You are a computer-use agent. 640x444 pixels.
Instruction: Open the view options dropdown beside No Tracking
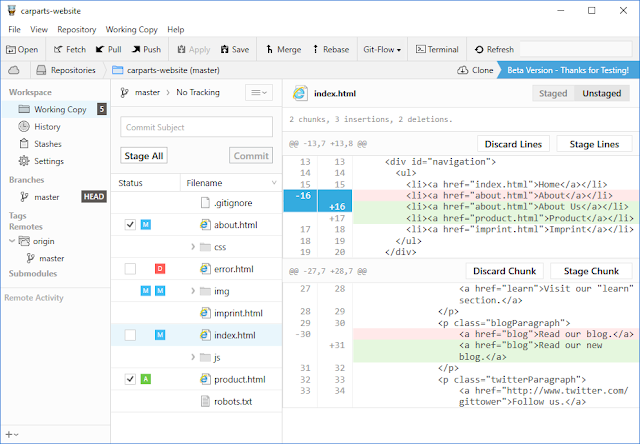click(259, 93)
